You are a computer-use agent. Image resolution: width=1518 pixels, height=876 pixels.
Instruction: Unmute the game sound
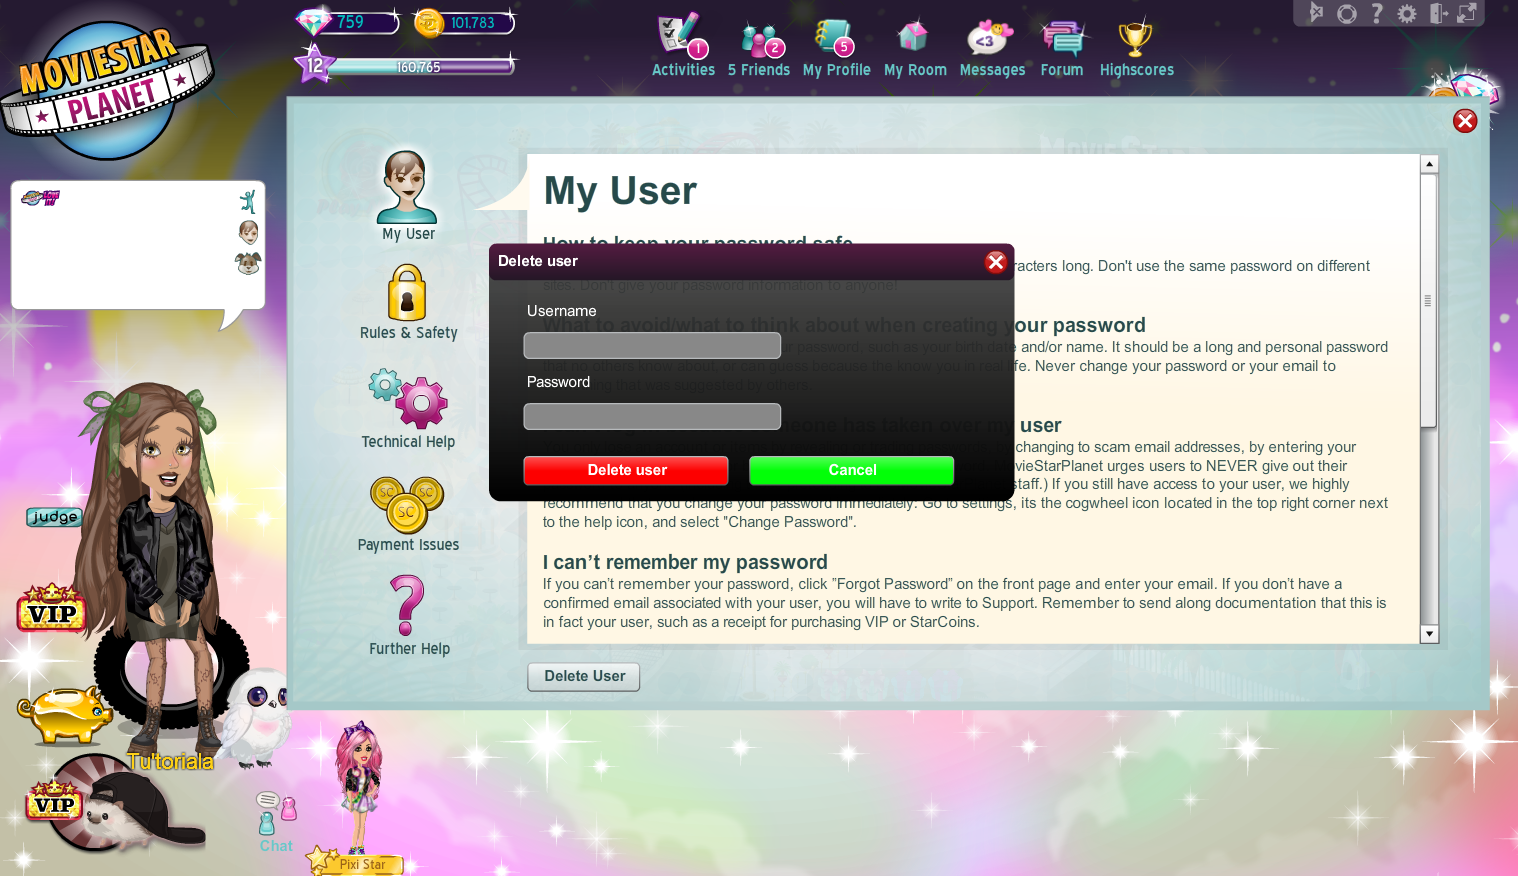point(1317,13)
